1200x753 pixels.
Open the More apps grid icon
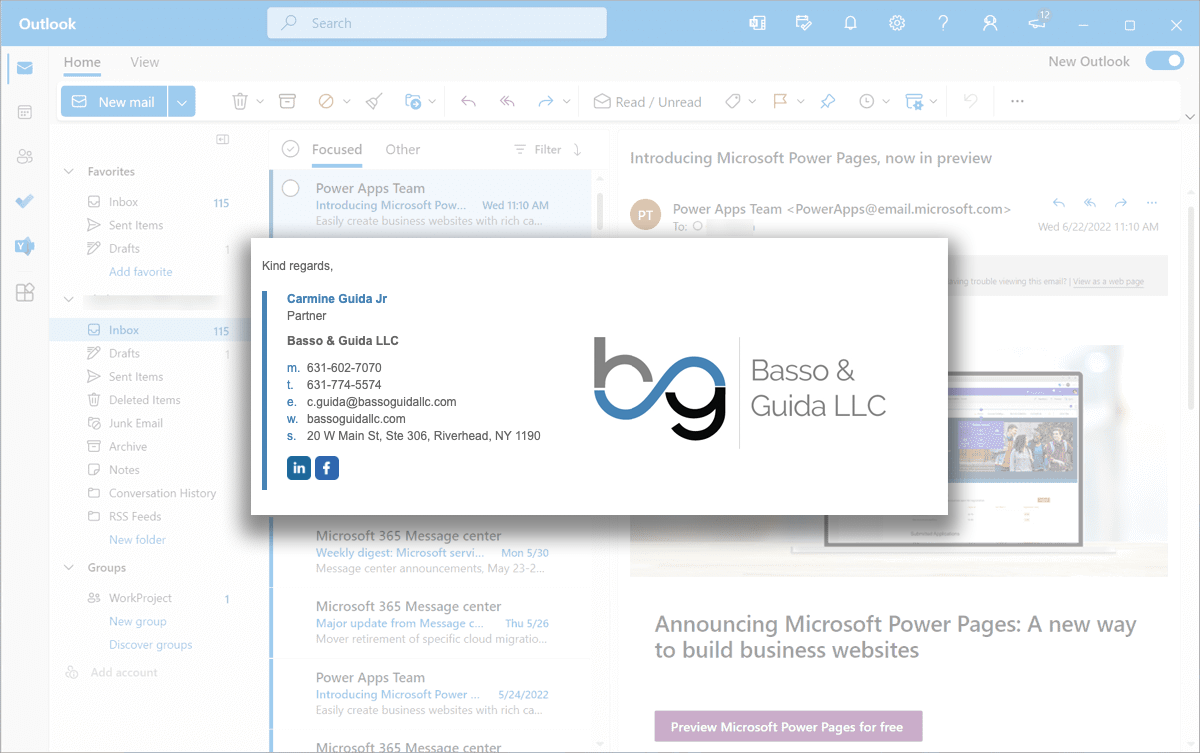click(24, 292)
